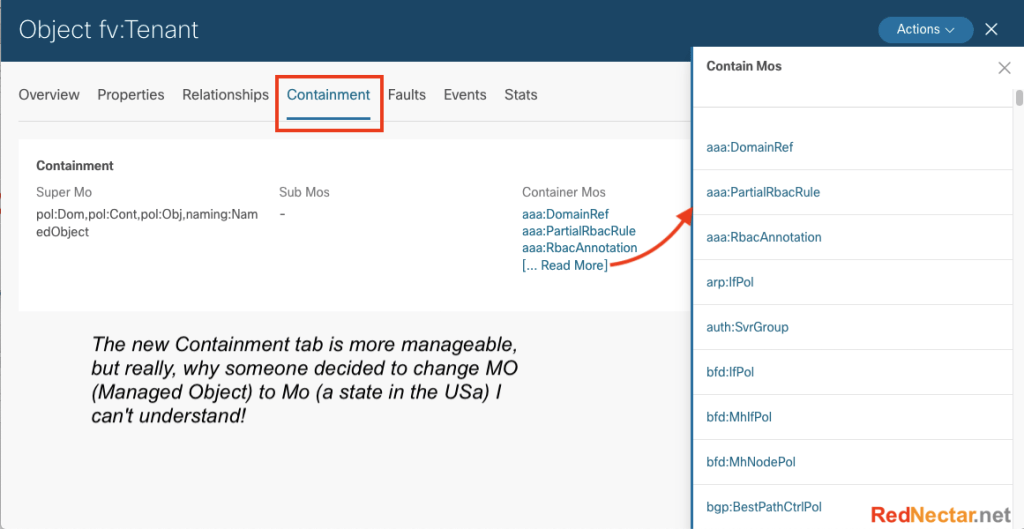
Task: Open bfd:MhNodePol list entry
Action: tap(751, 462)
